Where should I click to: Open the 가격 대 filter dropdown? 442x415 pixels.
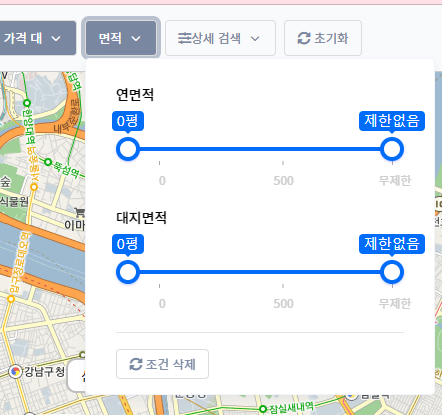click(37, 38)
